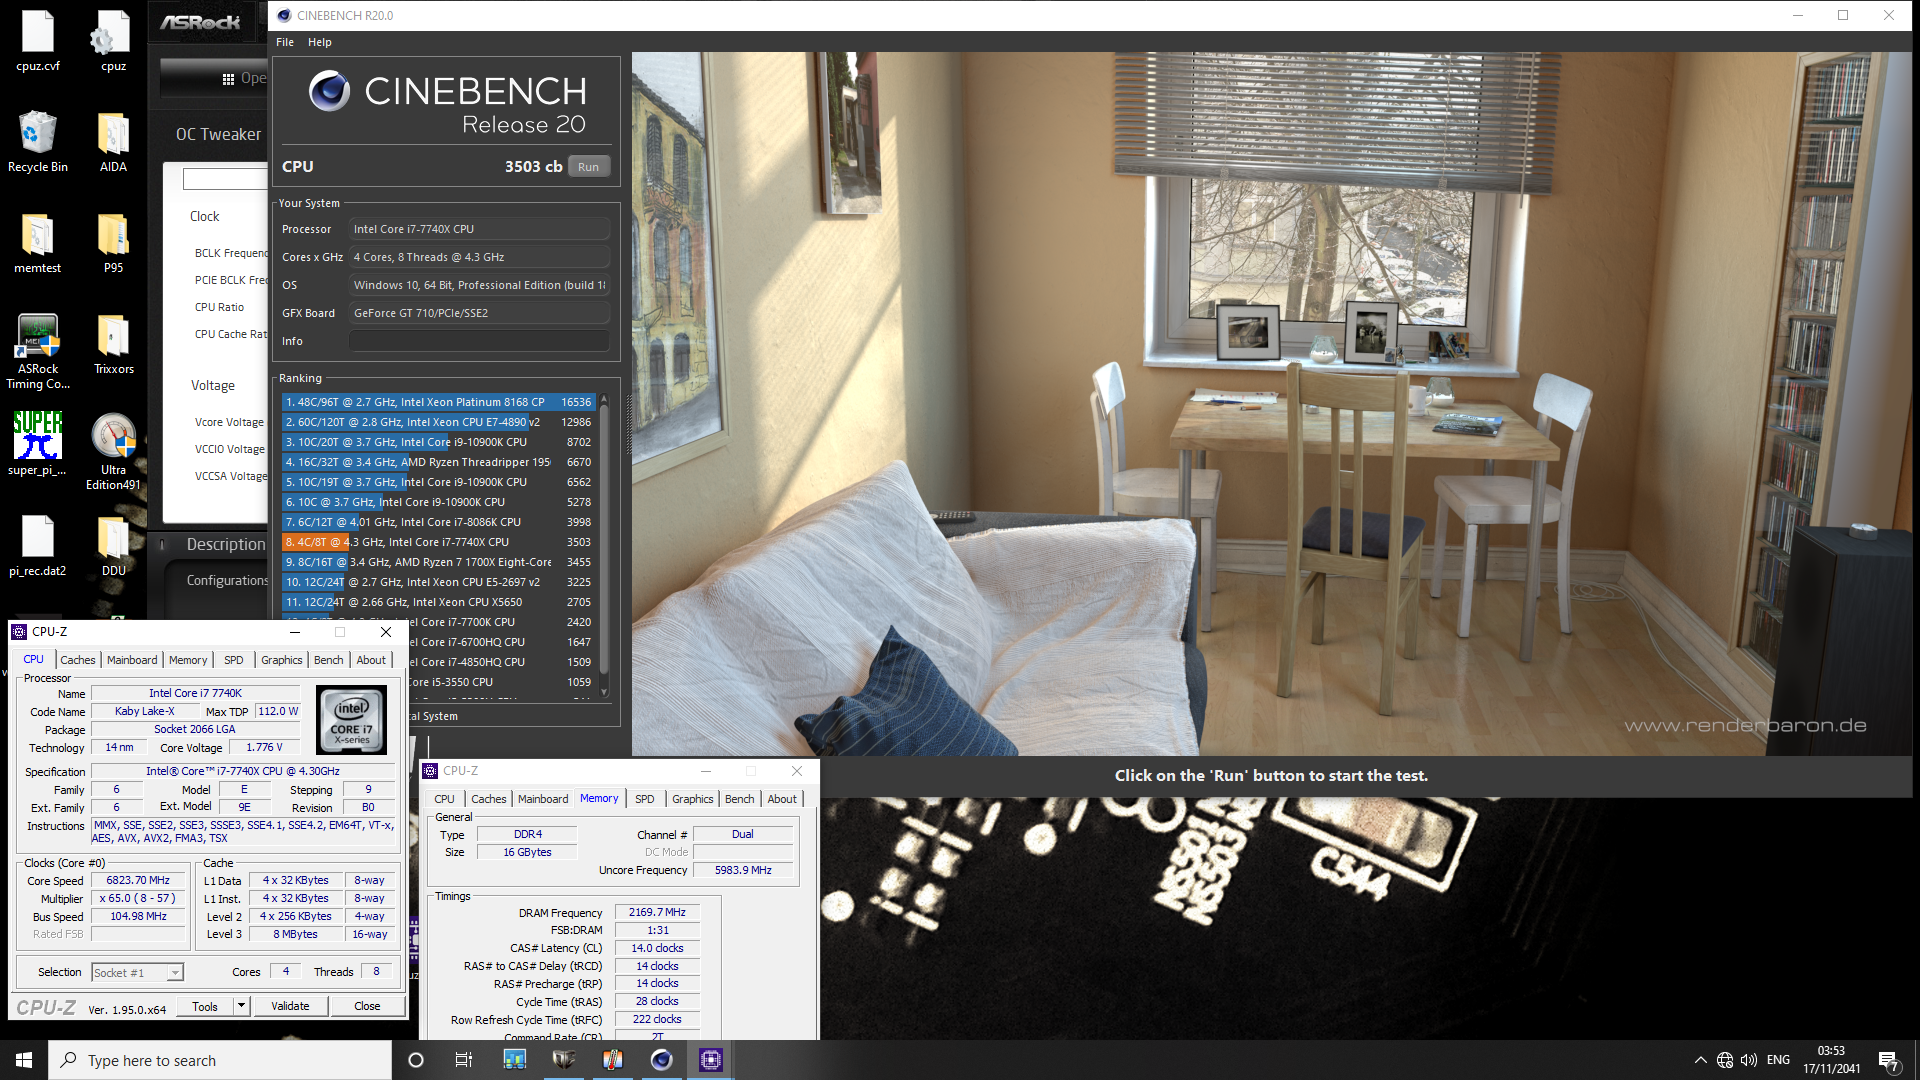Open ENG language indicator in tray
This screenshot has width=1920, height=1080.
1778,1060
